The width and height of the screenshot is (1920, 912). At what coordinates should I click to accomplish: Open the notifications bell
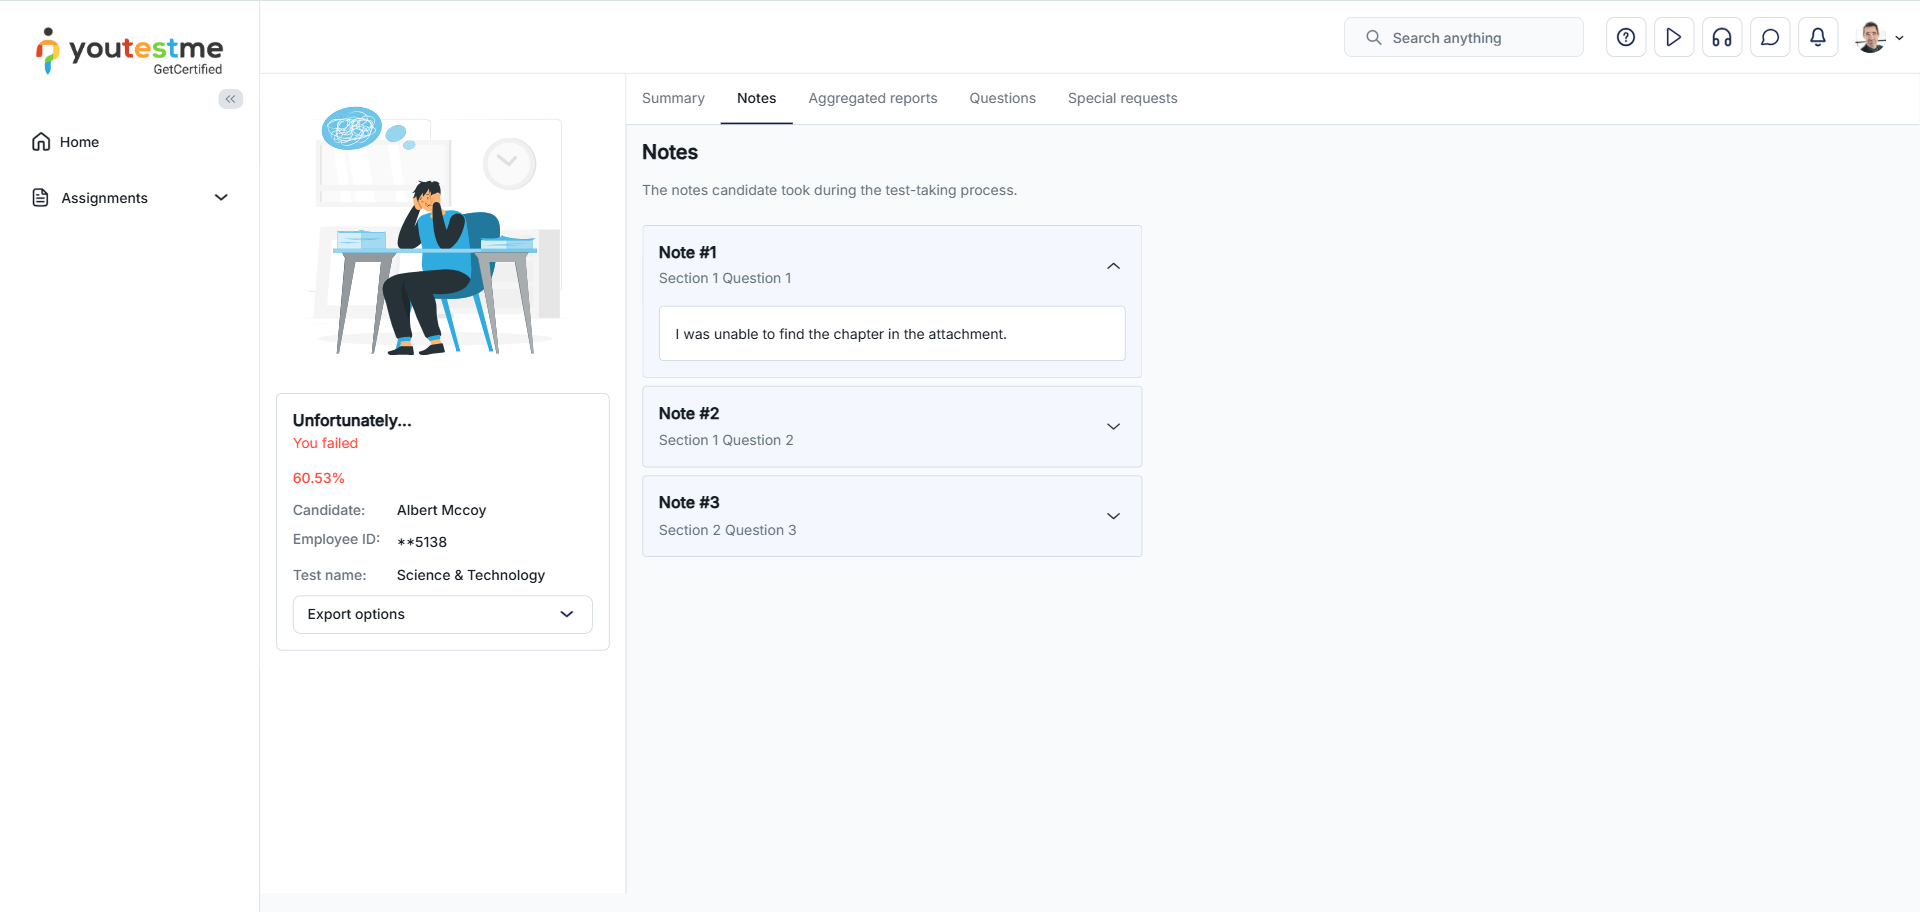pos(1818,37)
